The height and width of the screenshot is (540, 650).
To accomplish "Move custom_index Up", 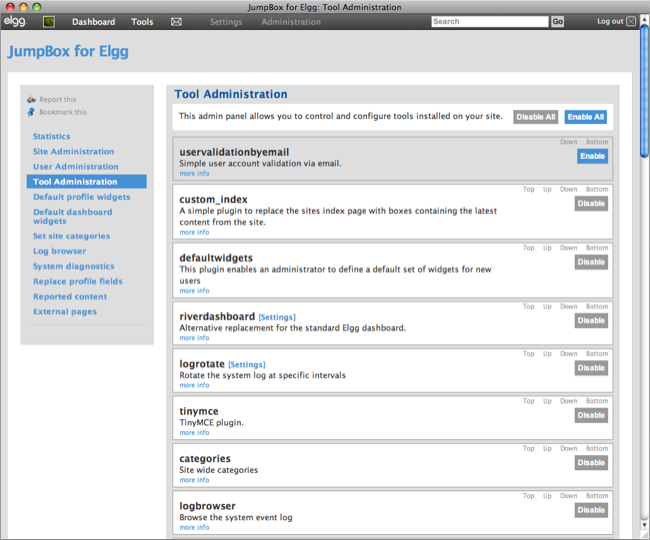I will (x=547, y=189).
